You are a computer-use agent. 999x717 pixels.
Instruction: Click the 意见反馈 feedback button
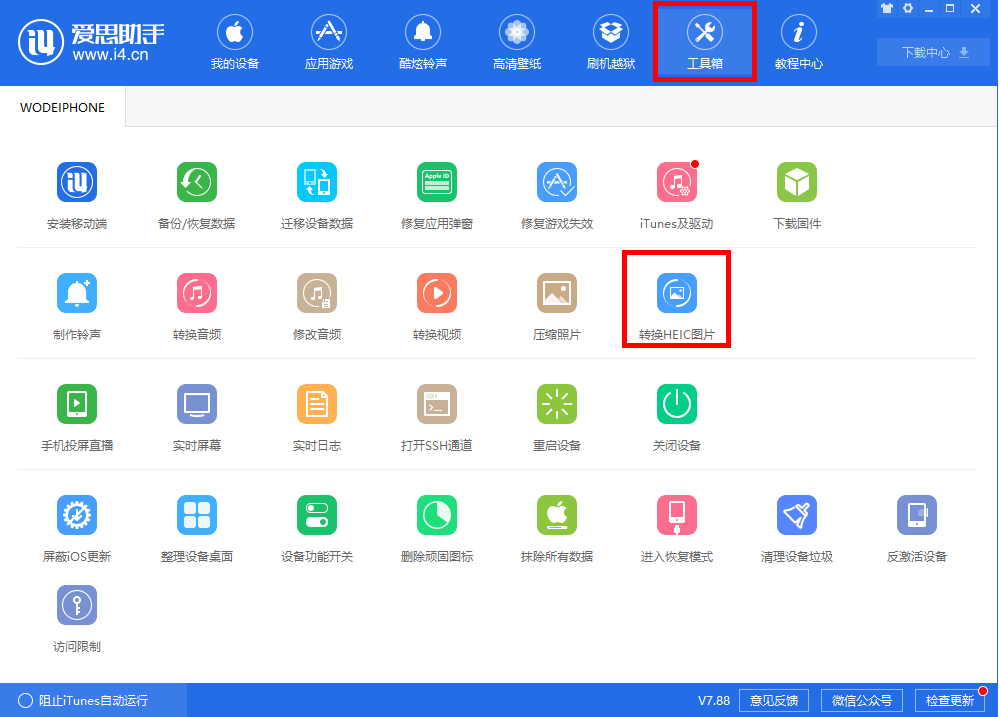[x=773, y=700]
